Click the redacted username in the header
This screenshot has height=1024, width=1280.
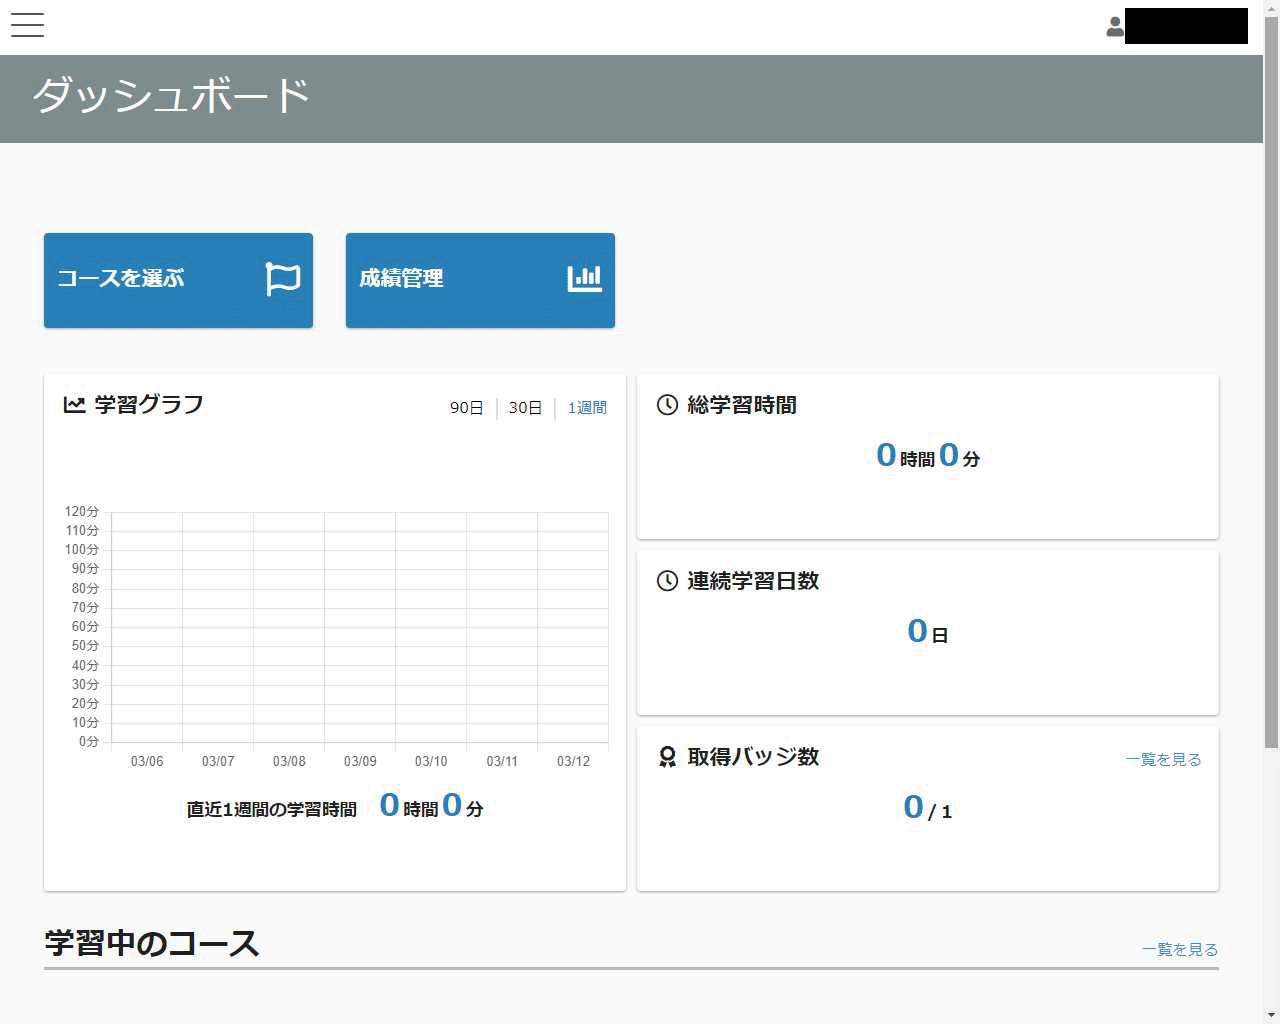tap(1186, 26)
